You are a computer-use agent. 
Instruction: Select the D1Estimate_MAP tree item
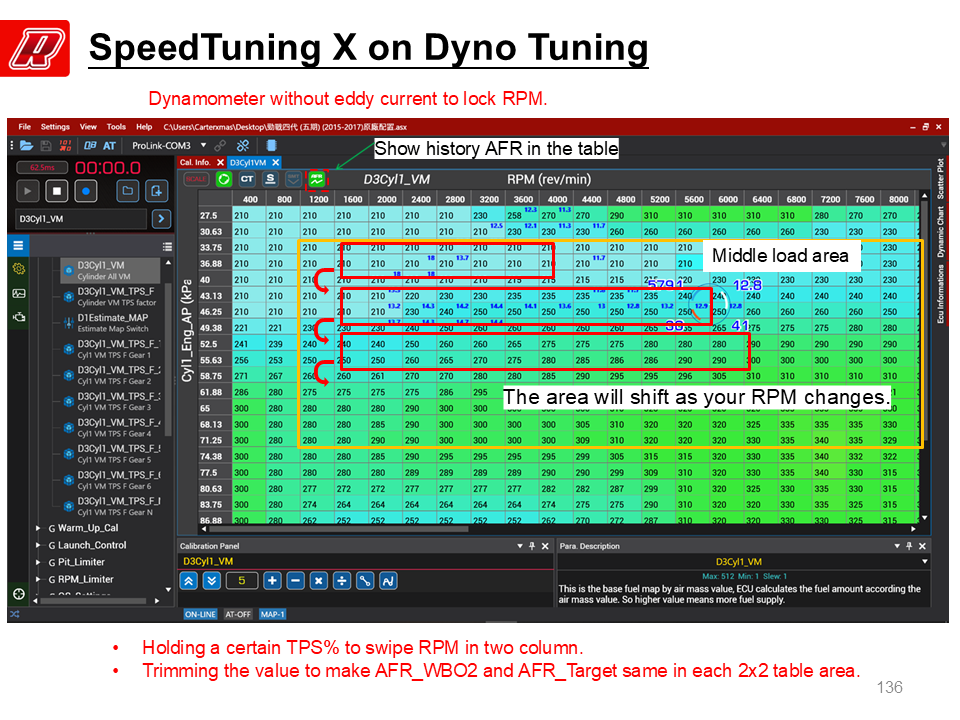click(113, 323)
